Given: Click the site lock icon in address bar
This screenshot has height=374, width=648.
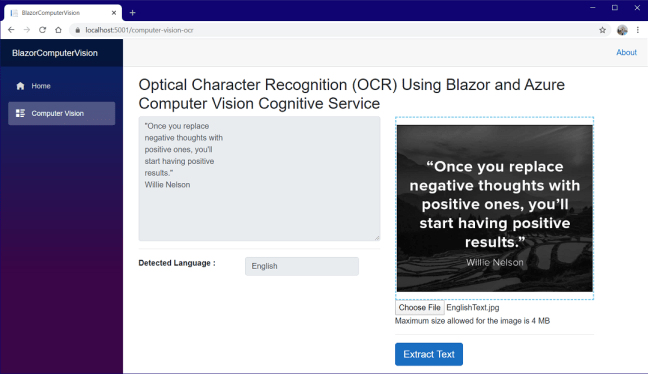Looking at the screenshot, I should coord(77,30).
